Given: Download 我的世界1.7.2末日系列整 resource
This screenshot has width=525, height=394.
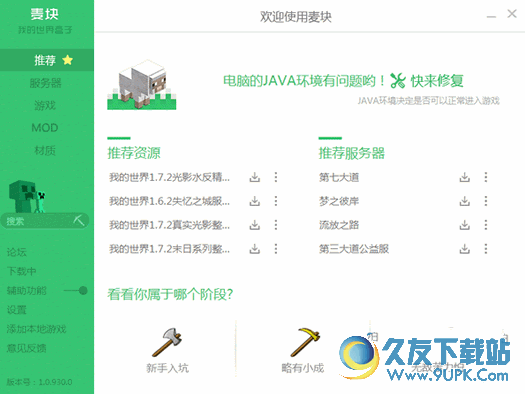Looking at the screenshot, I should point(254,249).
